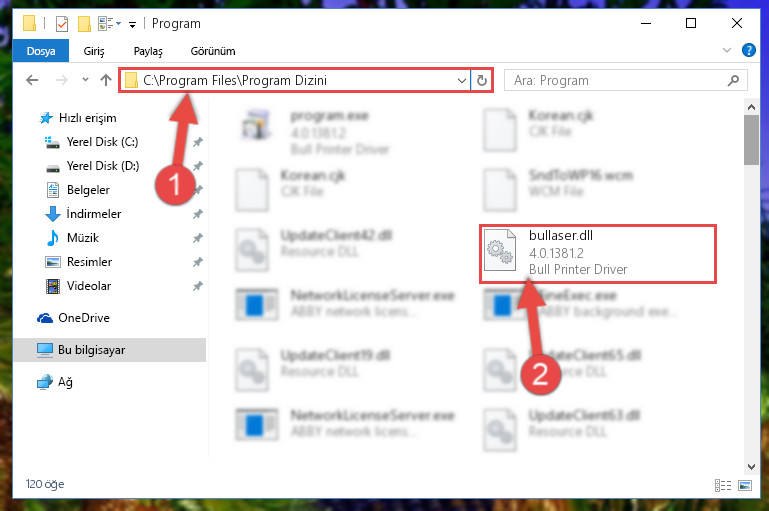Open the Dosya tab
Screen dimensions: 769x511
tap(41, 51)
